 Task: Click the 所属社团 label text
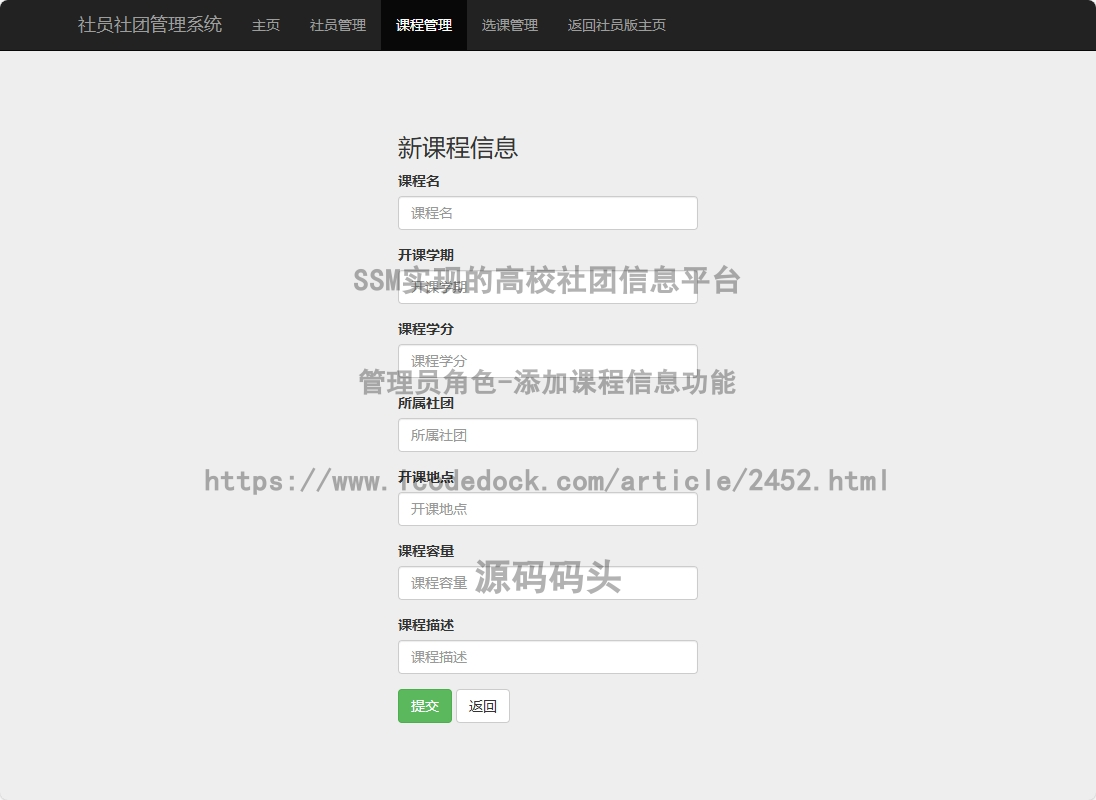pyautogui.click(x=426, y=403)
